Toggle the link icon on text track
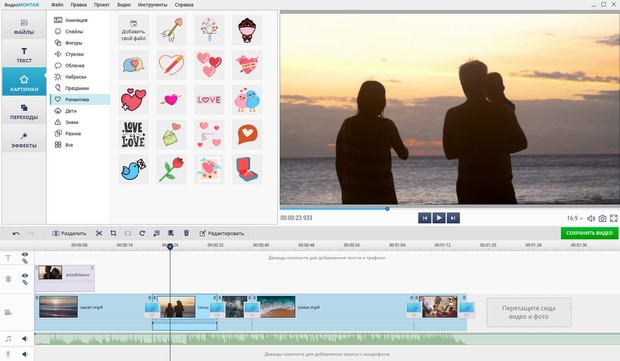Image resolution: width=620 pixels, height=361 pixels. click(x=25, y=261)
